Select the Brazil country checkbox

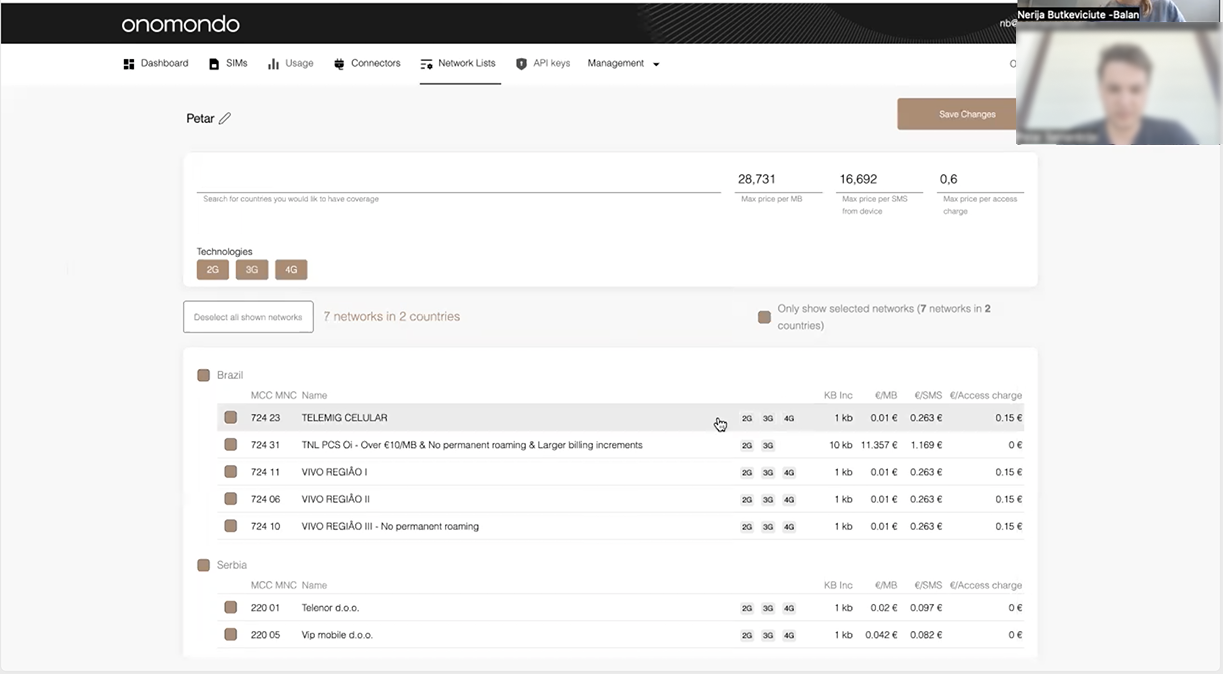tap(203, 375)
